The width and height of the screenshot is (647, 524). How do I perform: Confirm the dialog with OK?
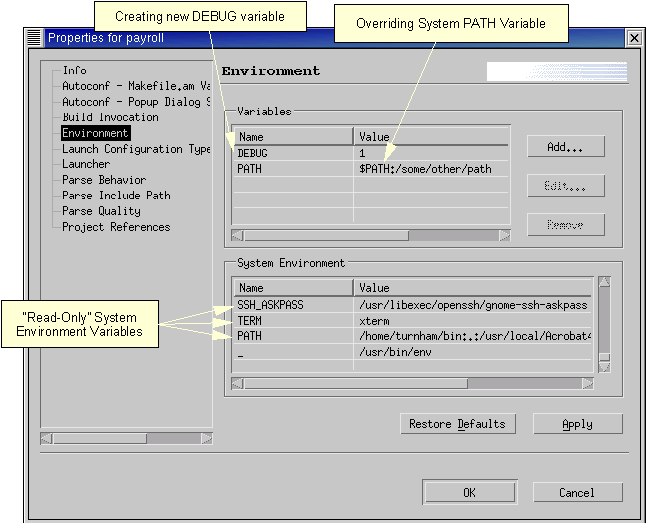469,492
